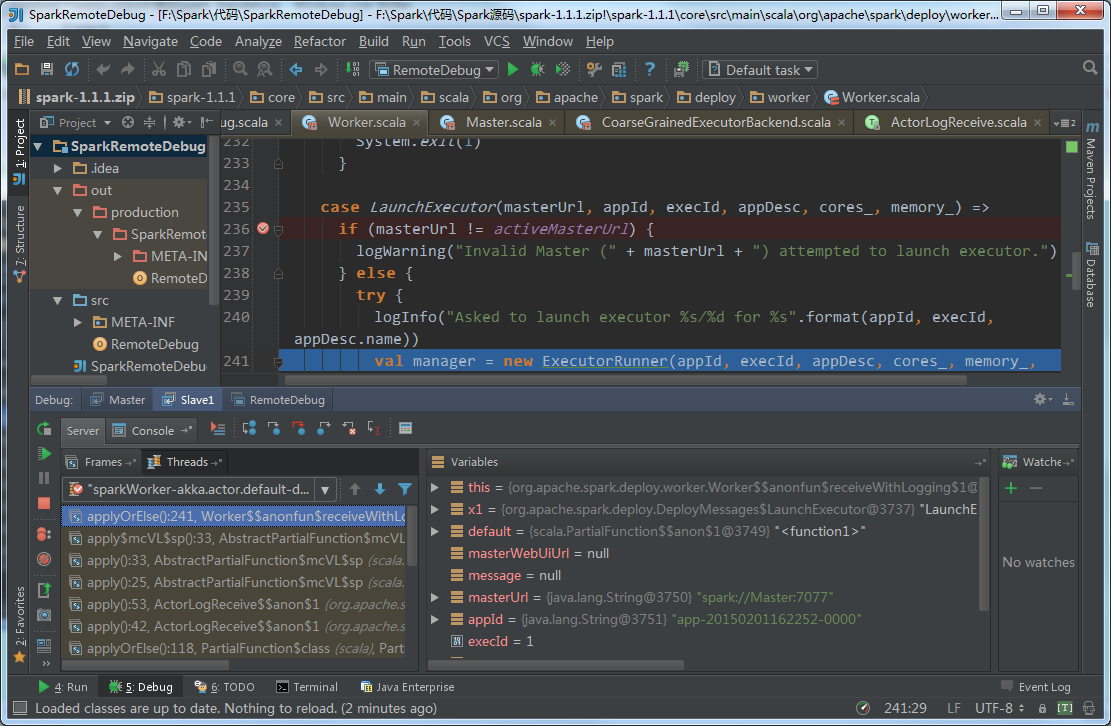The height and width of the screenshot is (726, 1111).
Task: Open Evaluate Expression calculator icon
Action: (x=405, y=429)
